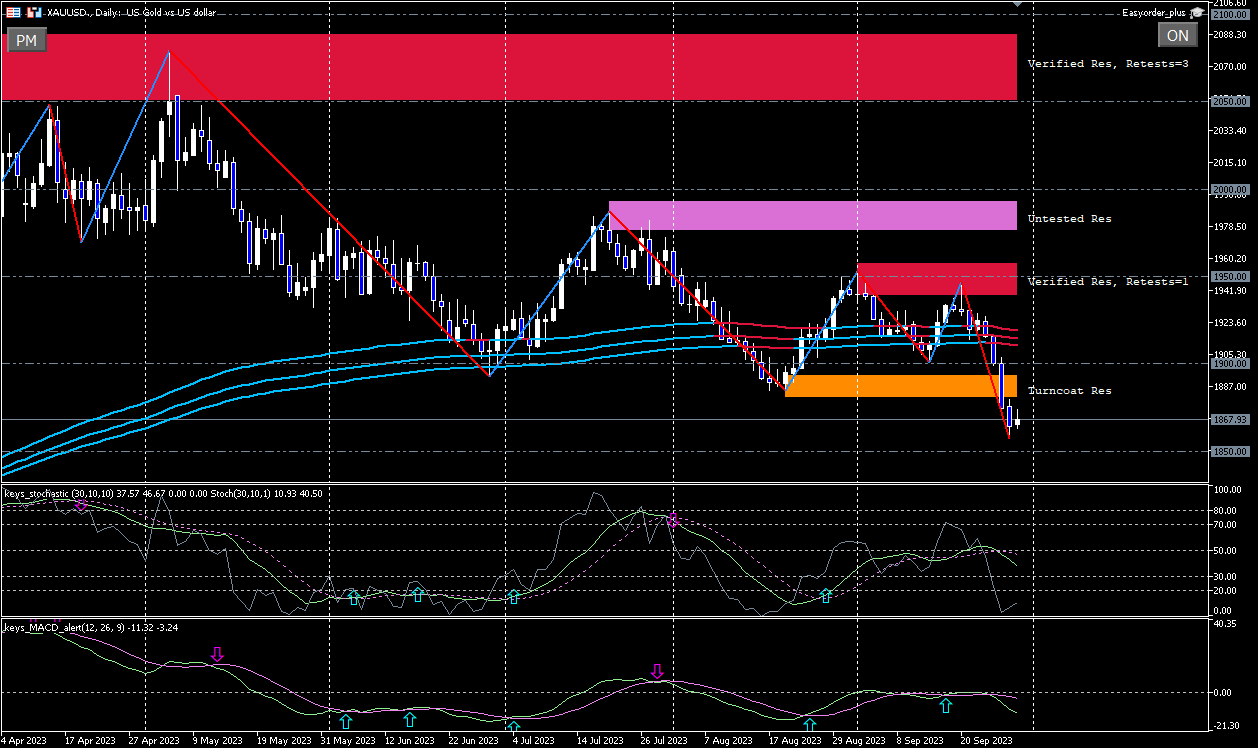Image resolution: width=1258 pixels, height=748 pixels.
Task: Select the orange Turncoat Res zone
Action: click(900, 386)
